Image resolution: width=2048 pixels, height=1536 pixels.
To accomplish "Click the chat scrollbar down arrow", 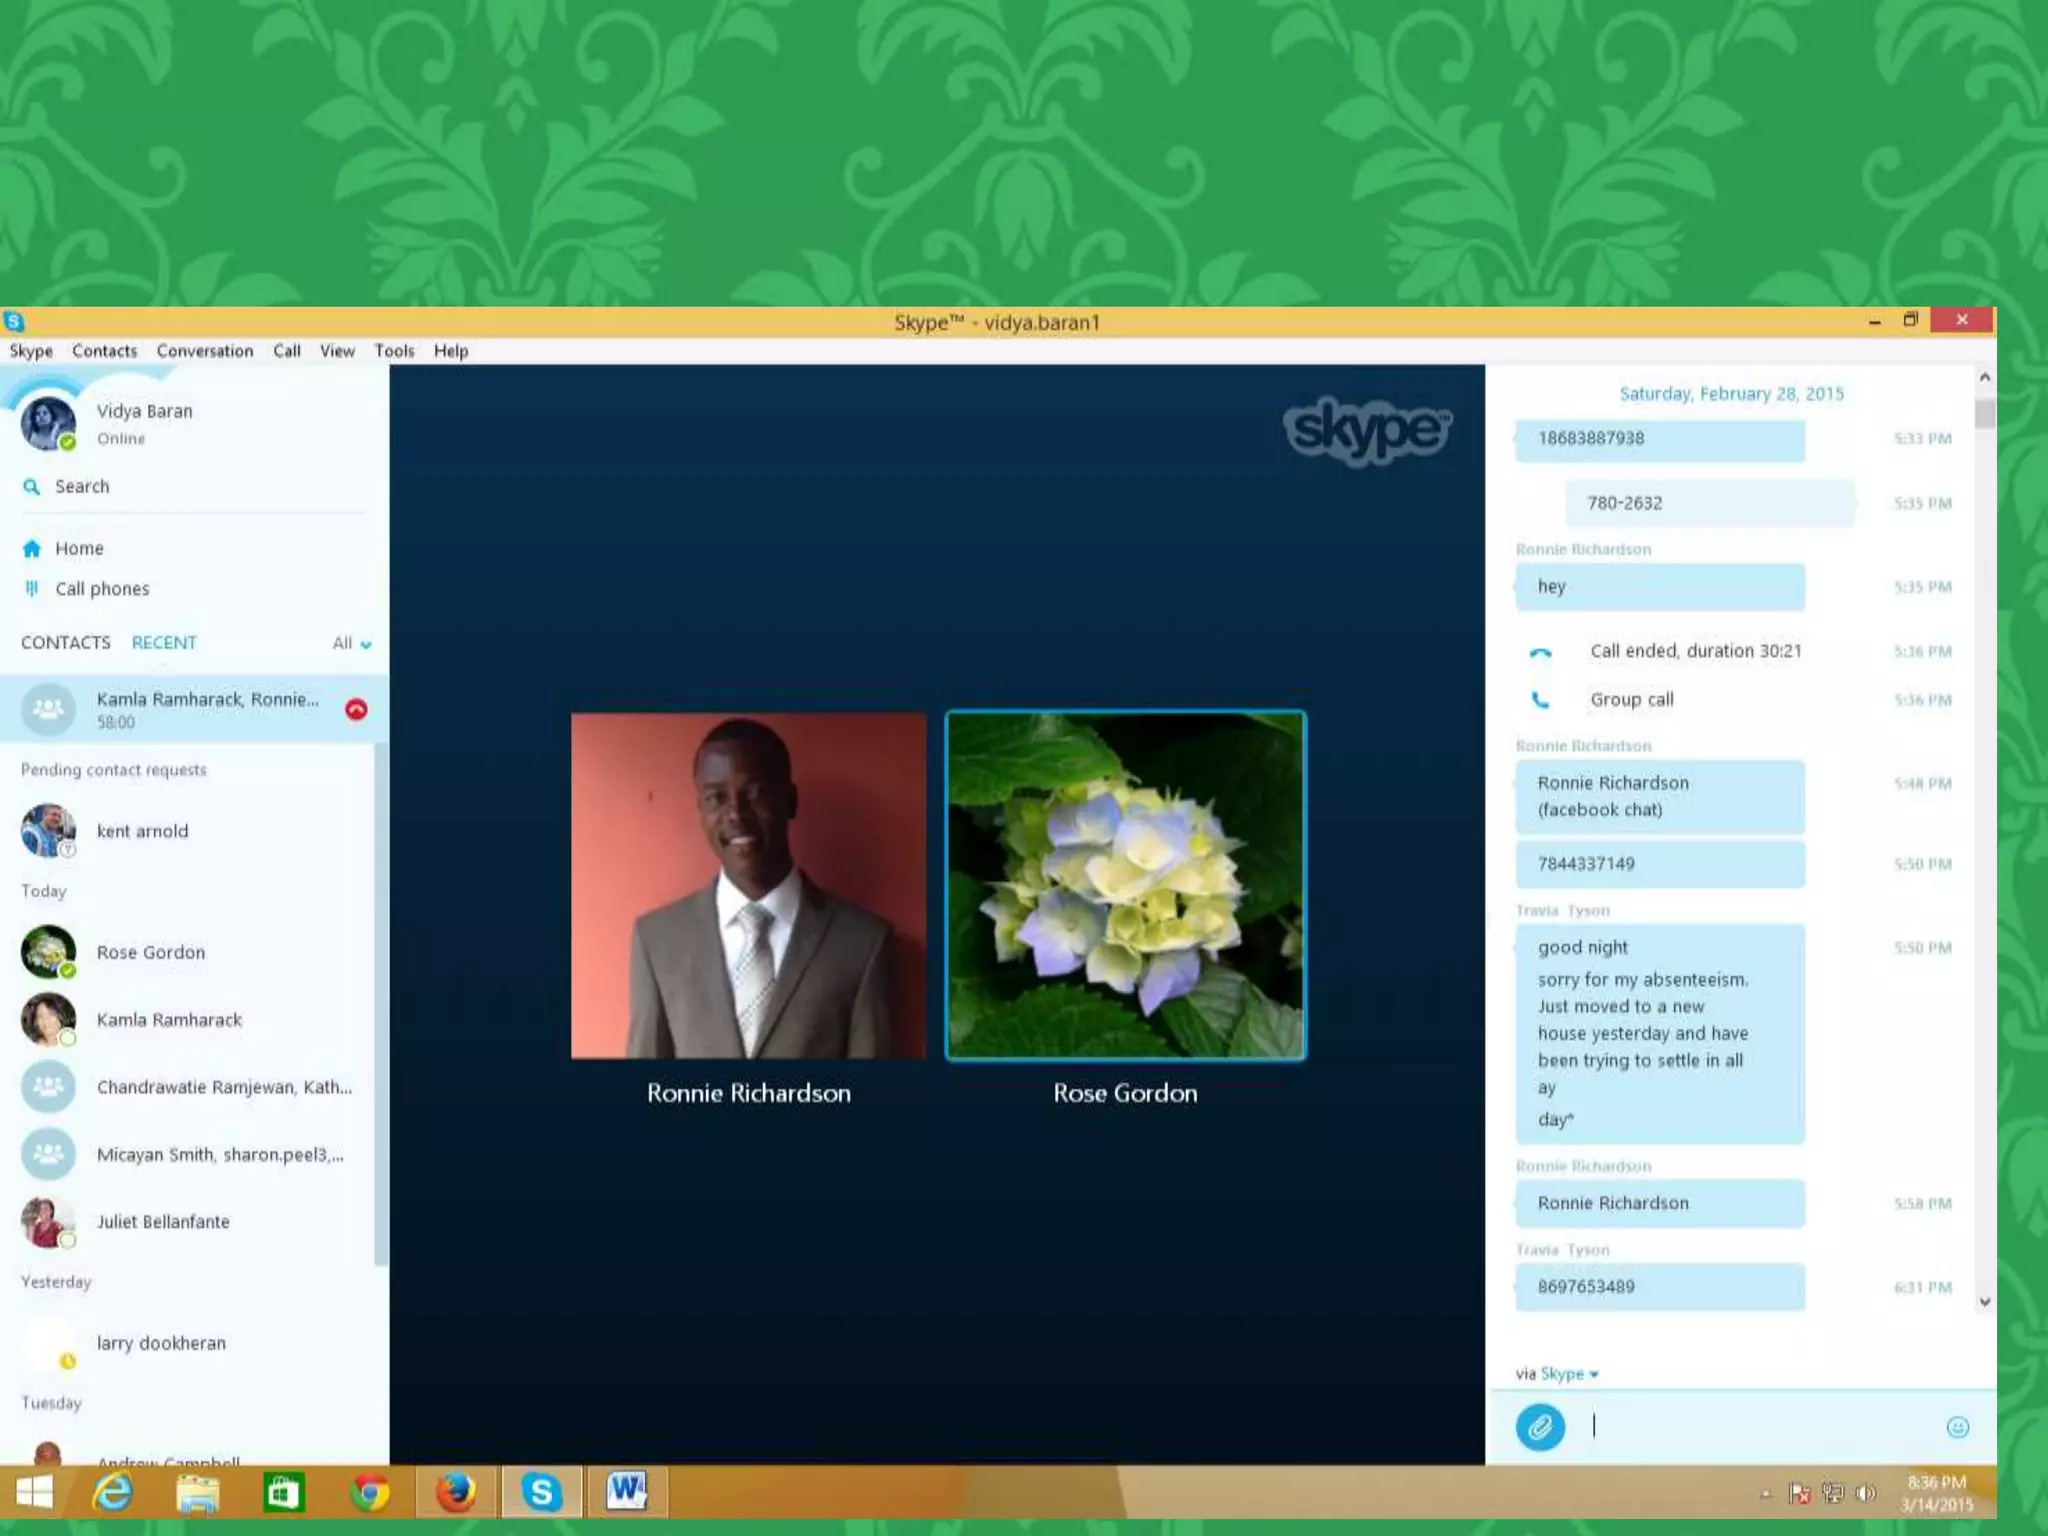I will pos(1985,1302).
